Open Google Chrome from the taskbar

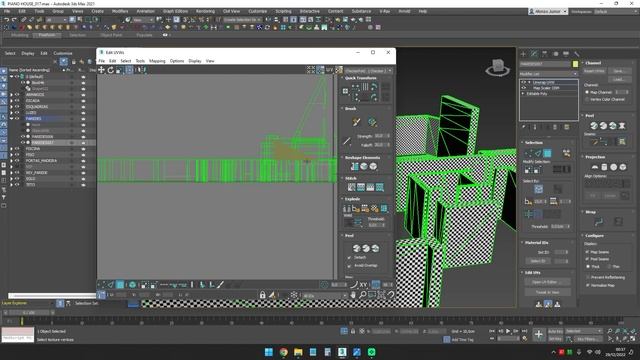tap(283, 352)
